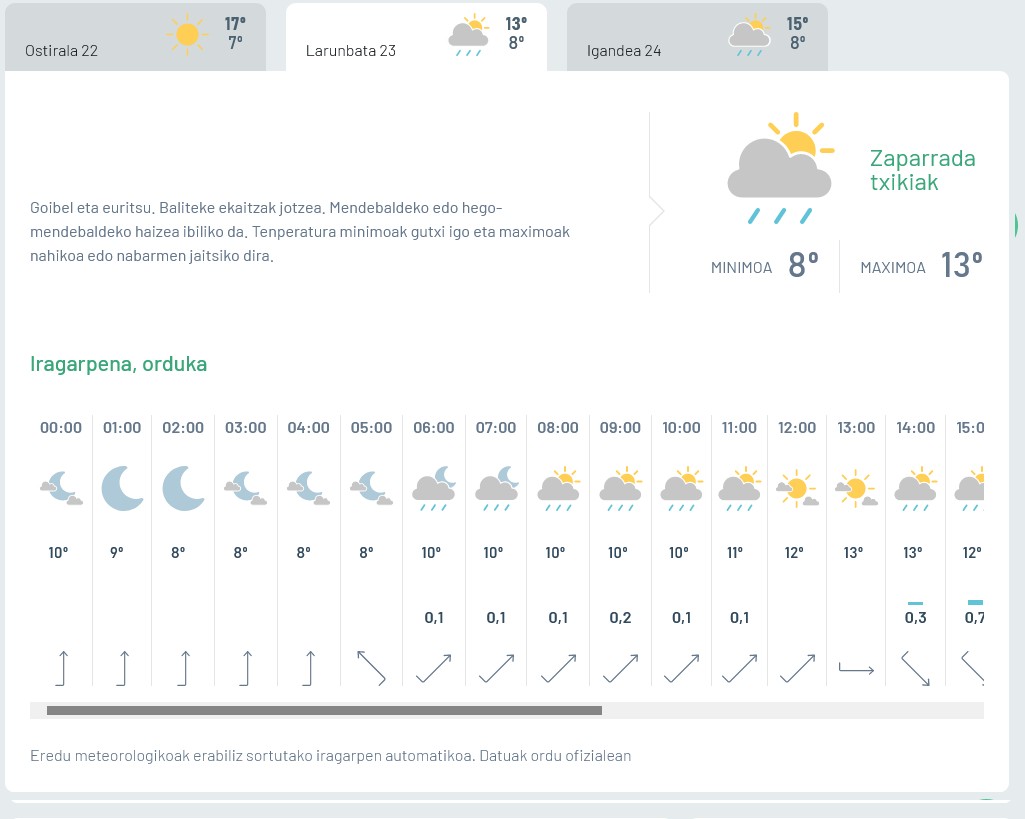
Task: Click the 11:00 temperature 11°
Action: pyautogui.click(x=735, y=552)
